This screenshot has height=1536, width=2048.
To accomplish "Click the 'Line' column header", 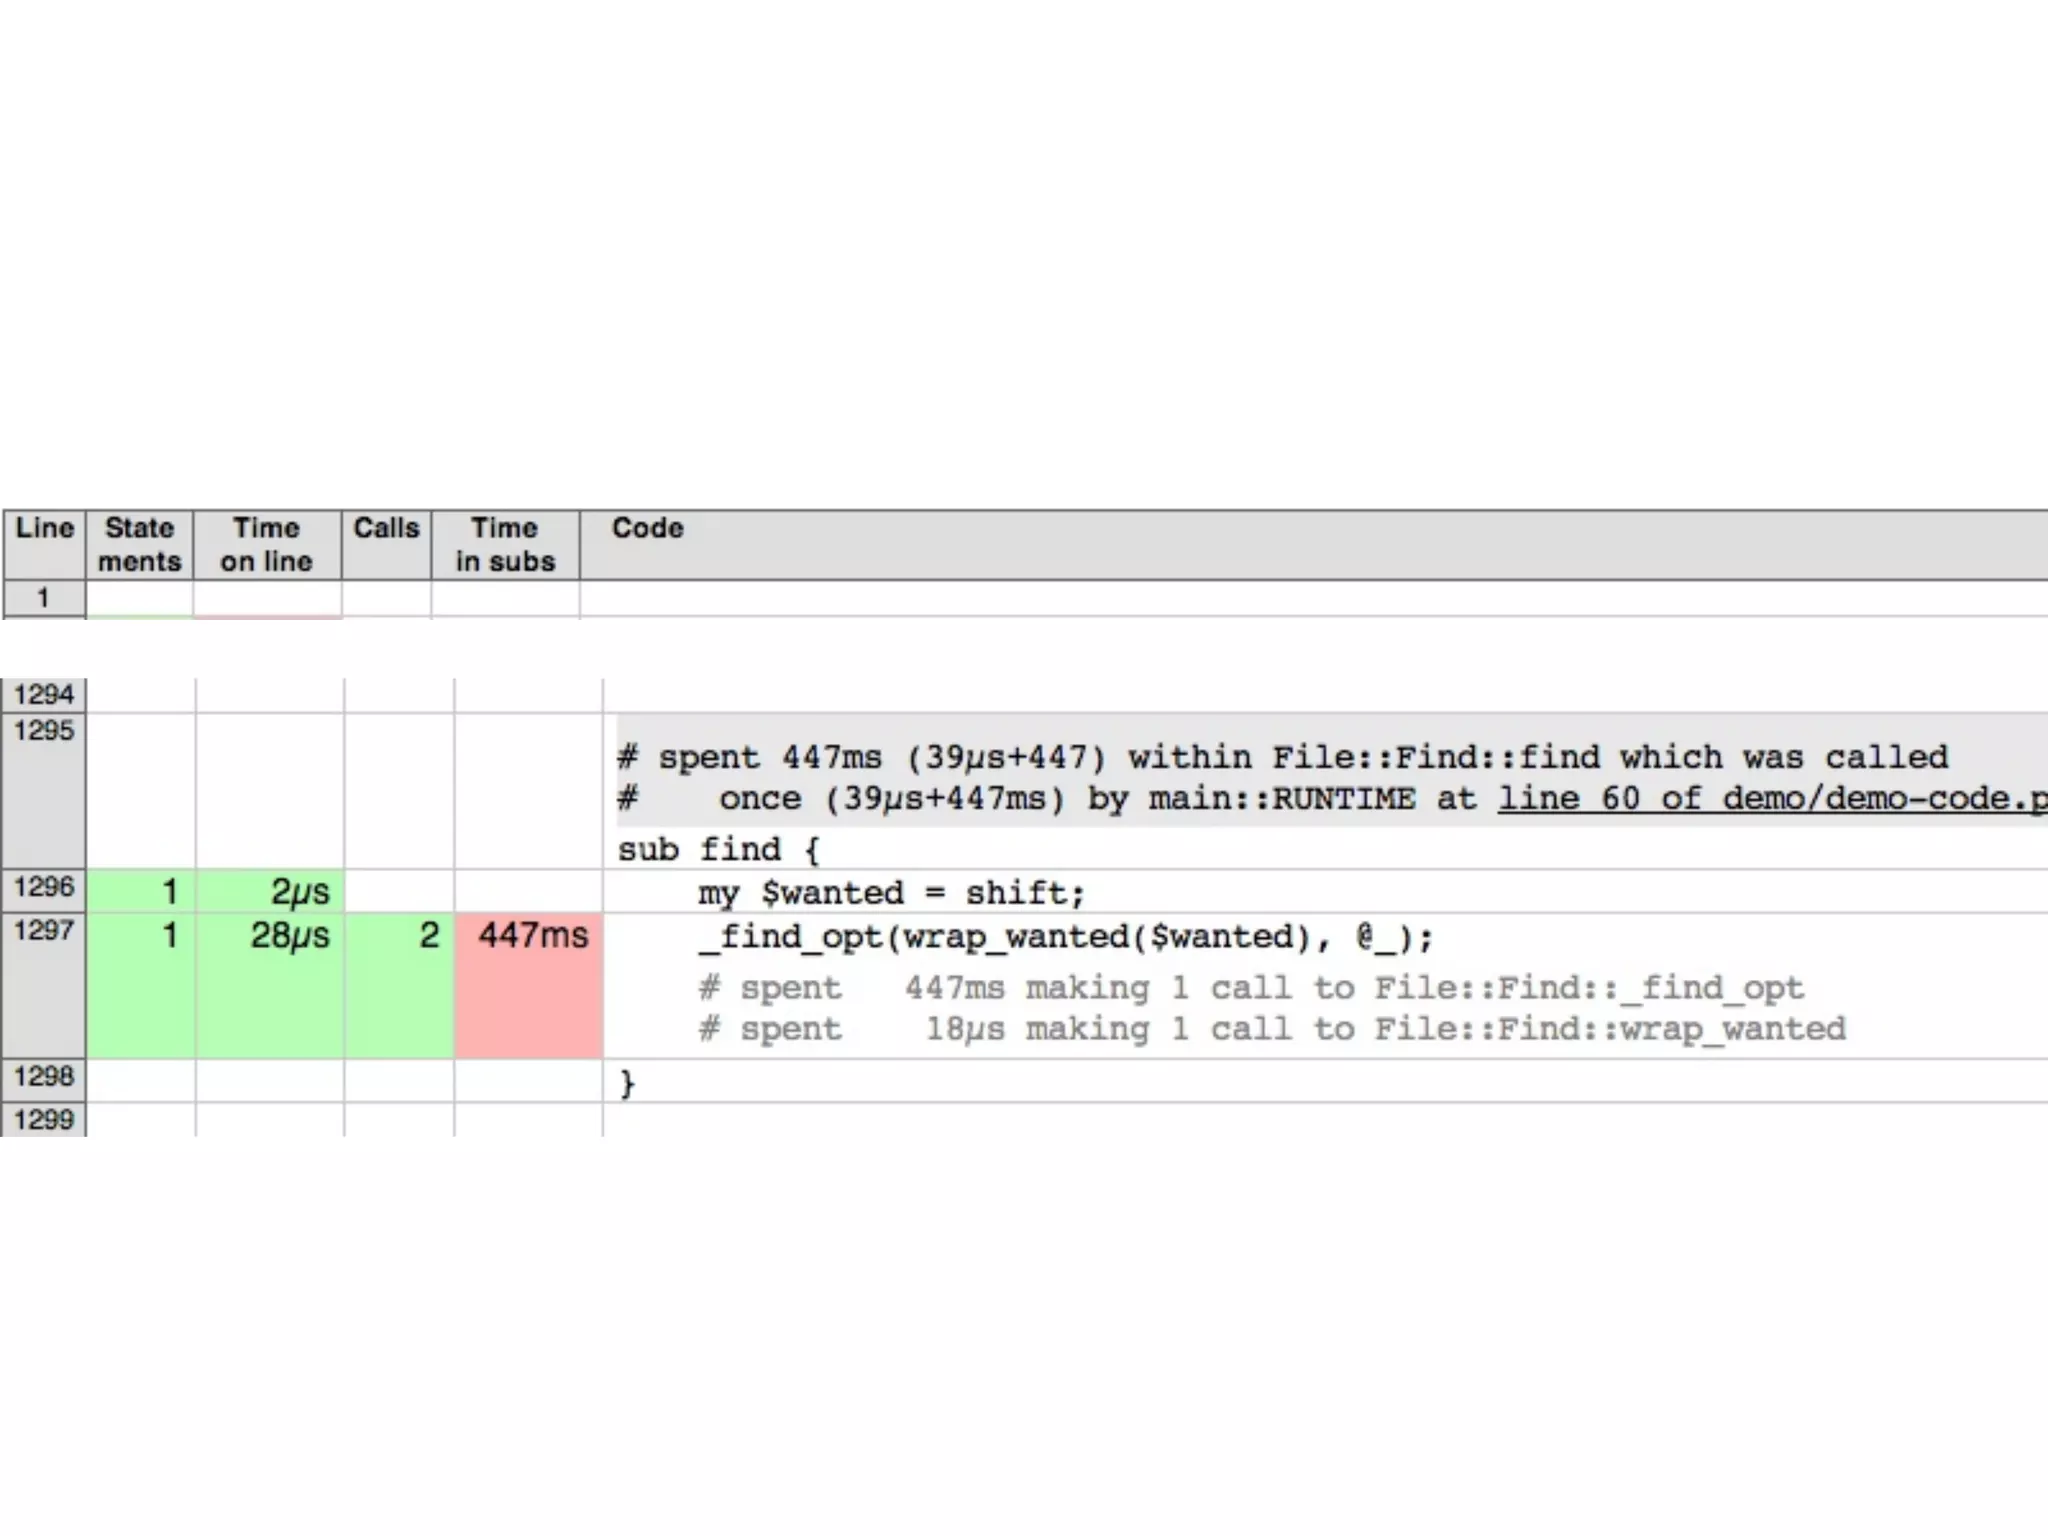I will [45, 528].
